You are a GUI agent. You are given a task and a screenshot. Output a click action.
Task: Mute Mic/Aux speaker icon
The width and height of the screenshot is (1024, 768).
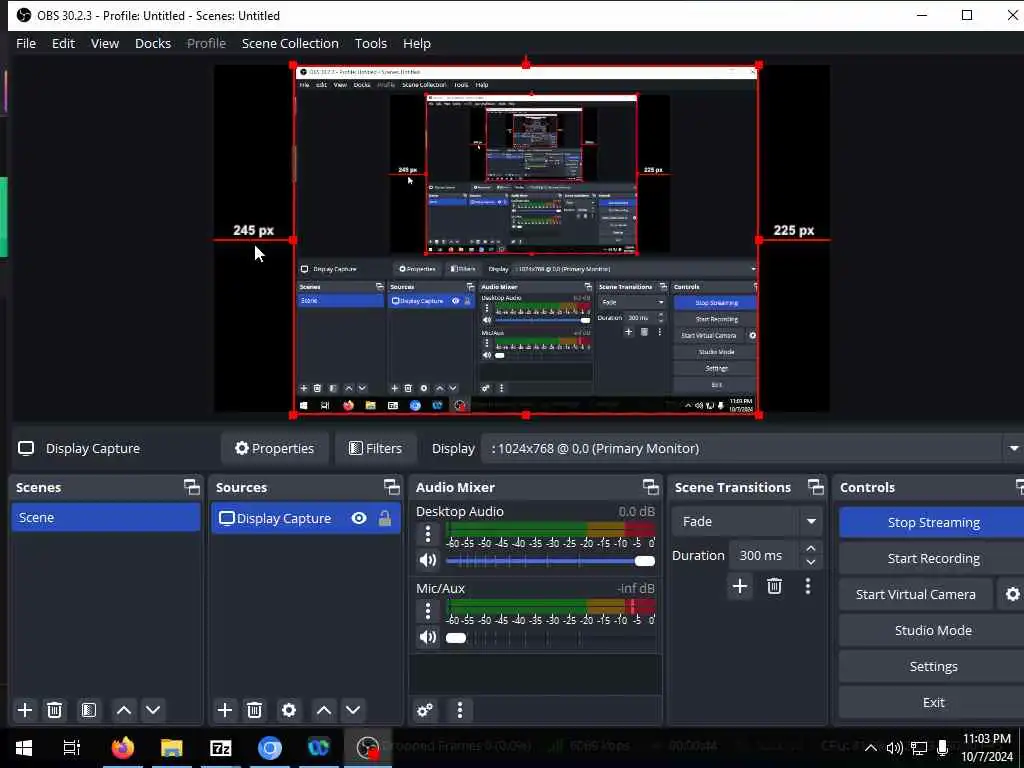(428, 637)
